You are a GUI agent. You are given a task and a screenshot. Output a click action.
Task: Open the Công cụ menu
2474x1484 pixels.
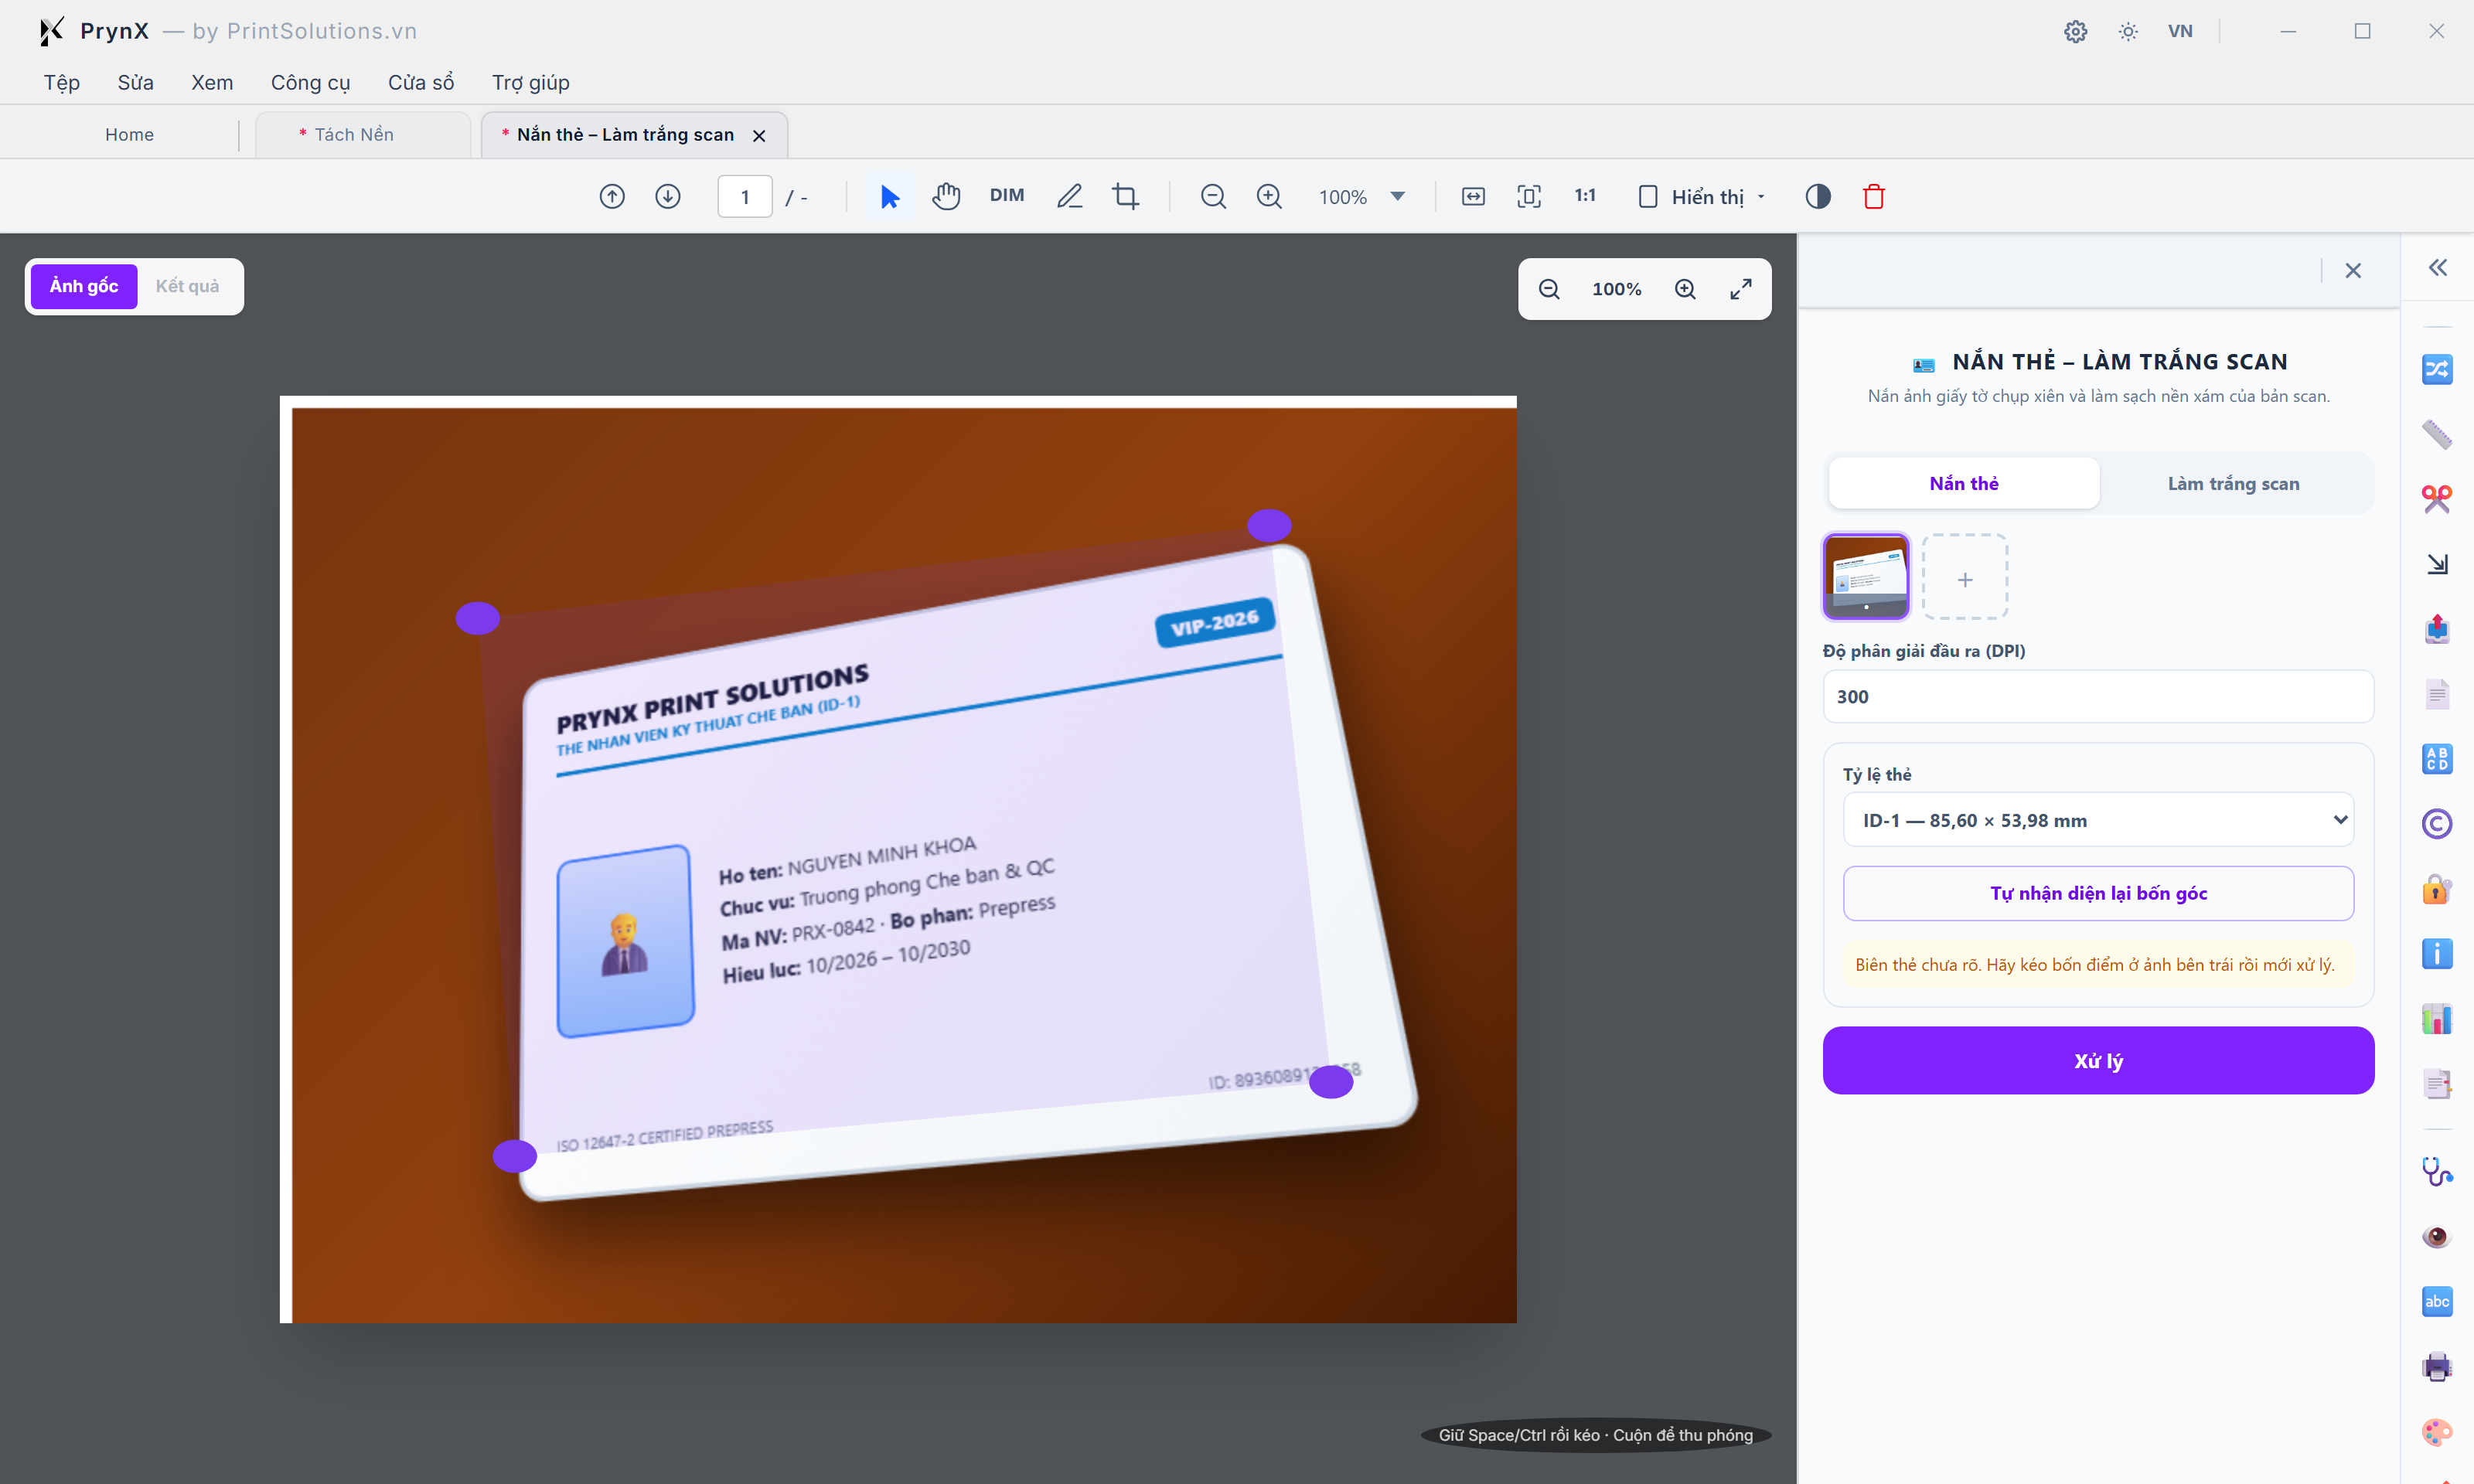tap(310, 82)
